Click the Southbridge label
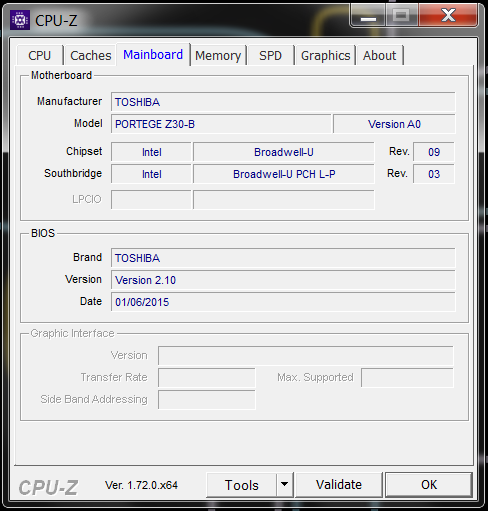 (73, 173)
